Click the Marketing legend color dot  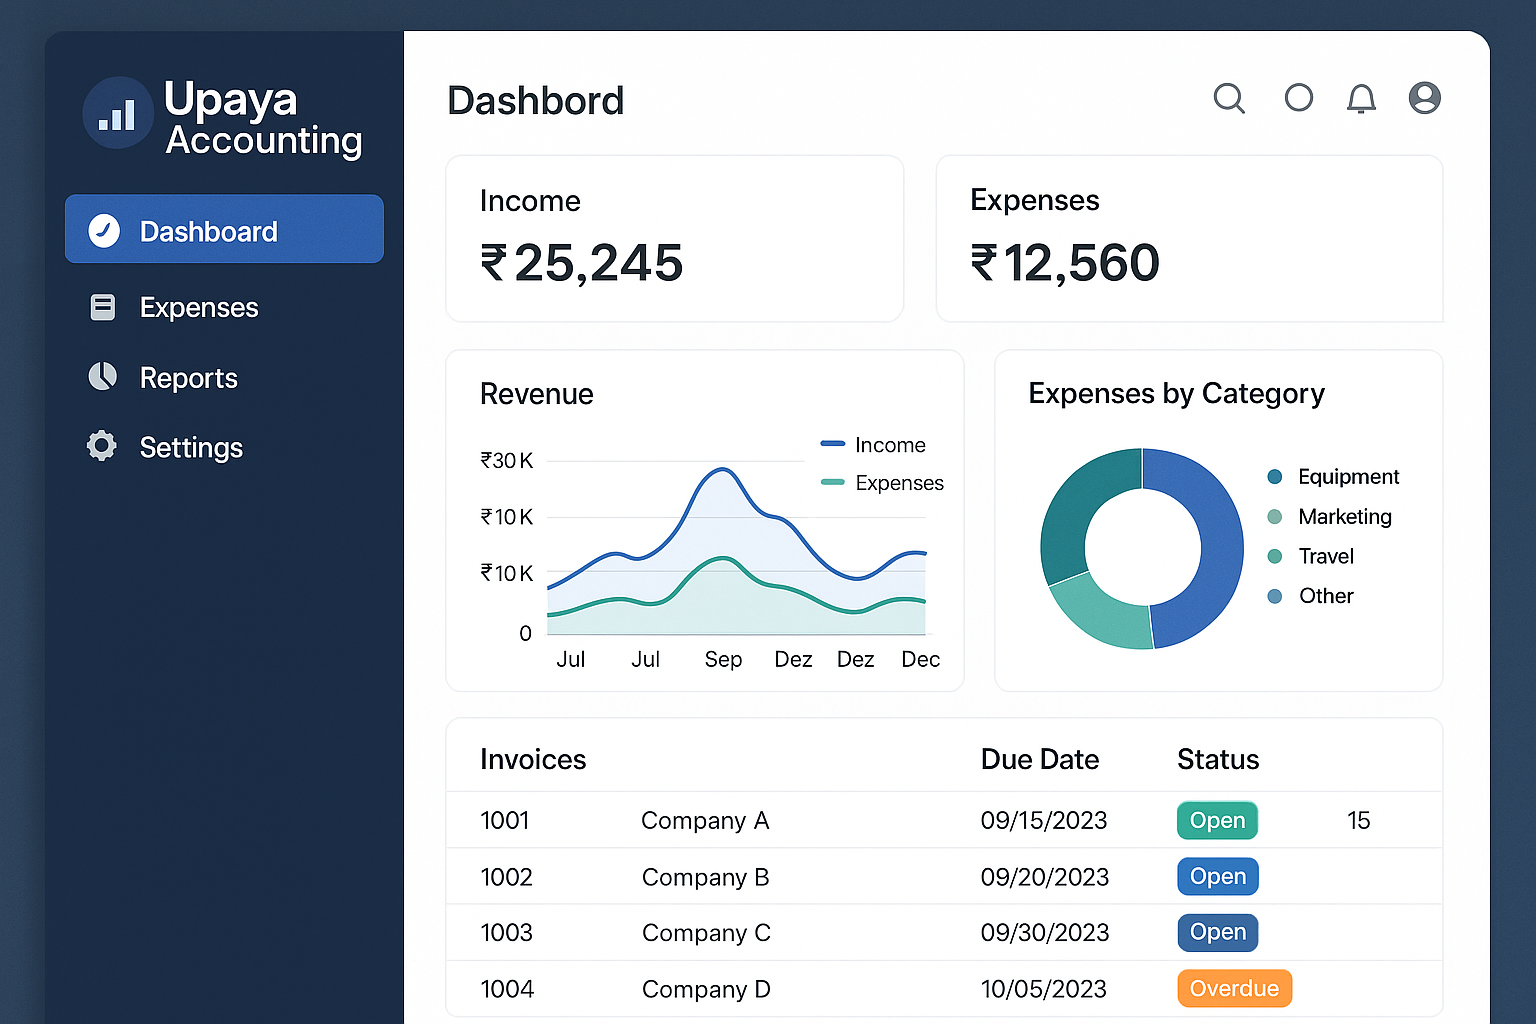tap(1274, 517)
